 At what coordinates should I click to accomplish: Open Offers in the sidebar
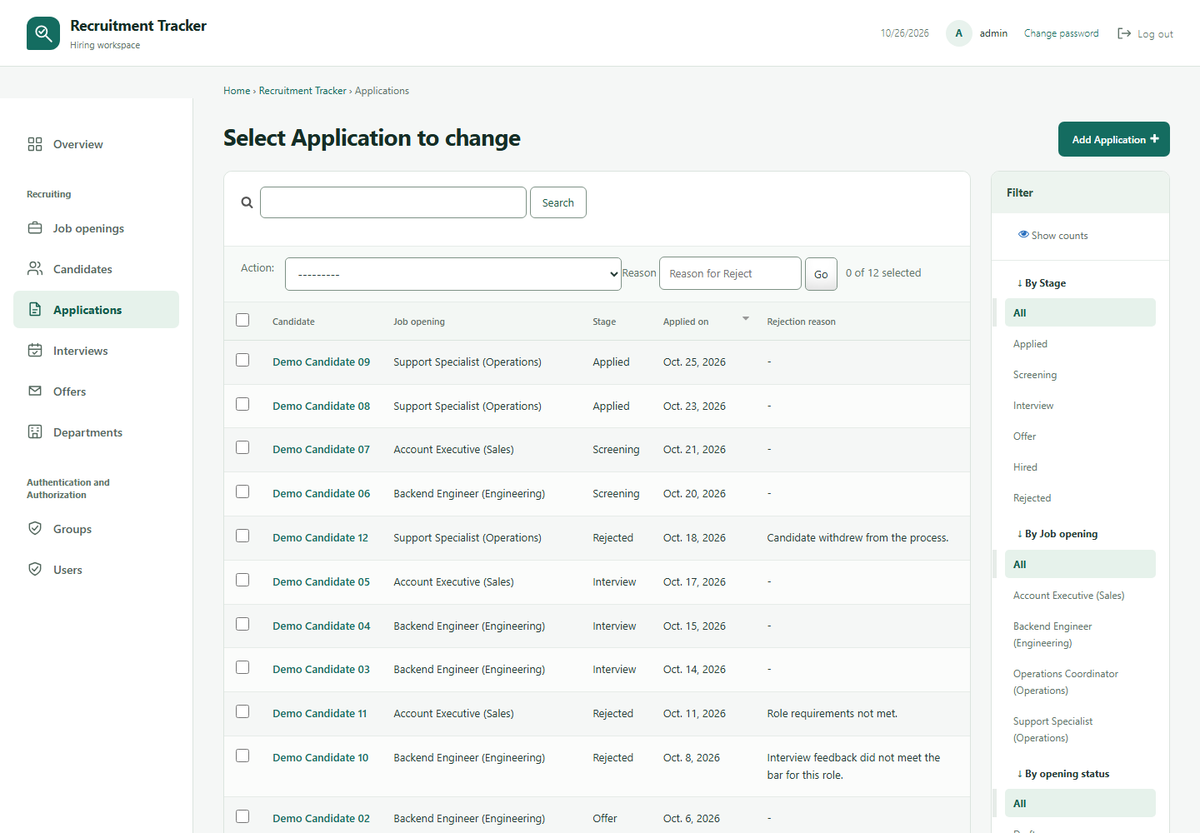click(x=96, y=391)
